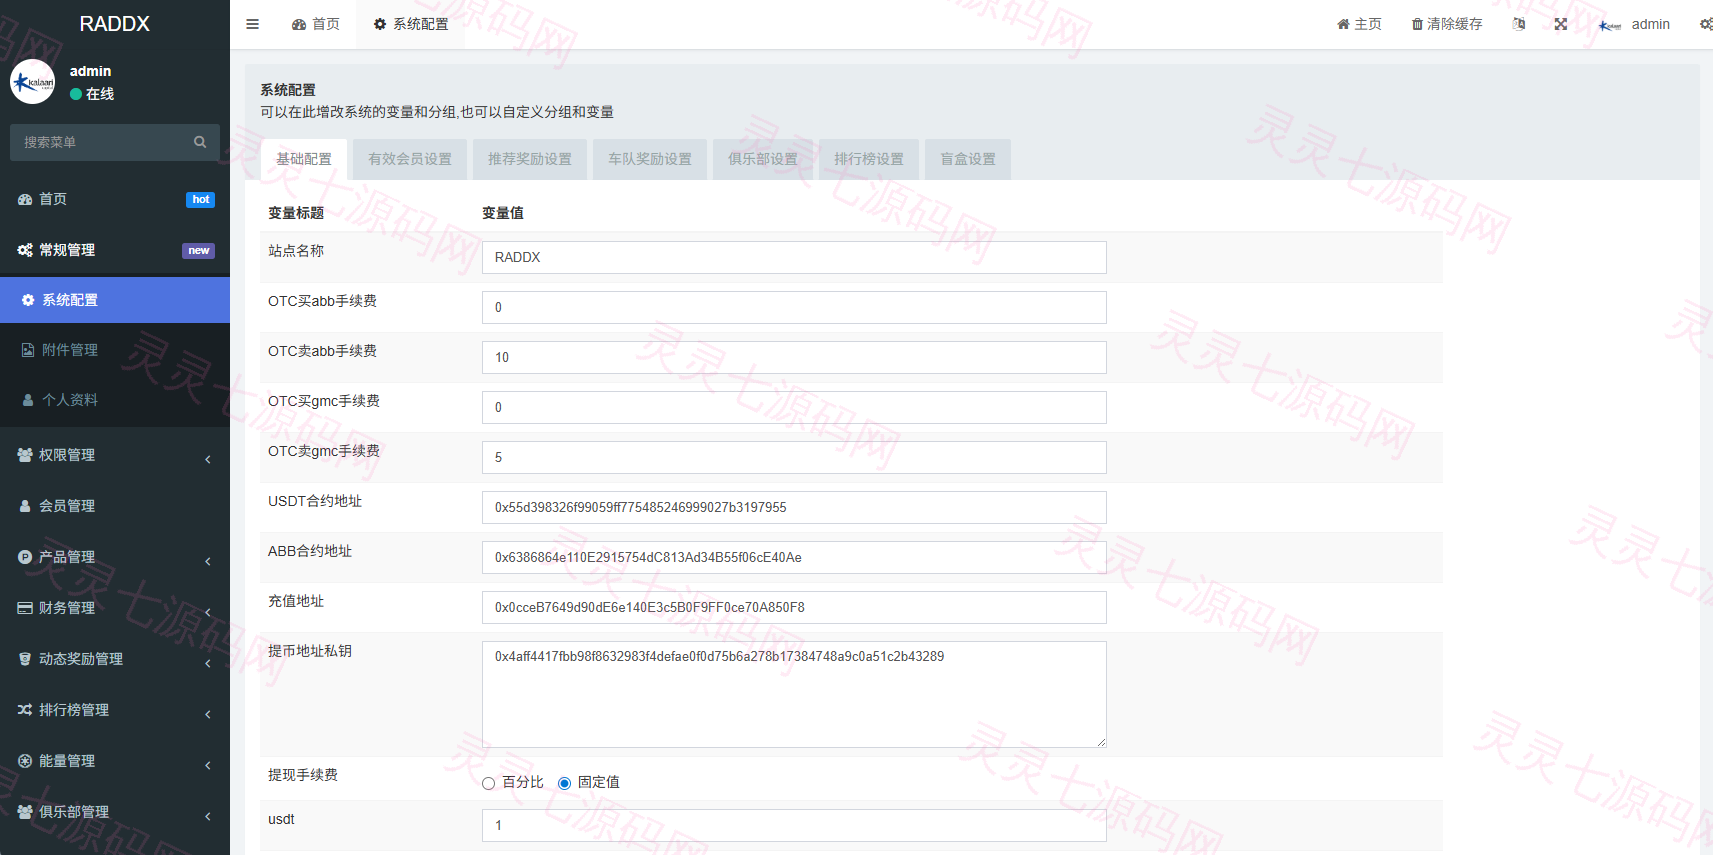Open 附件管理 in the sidebar
The width and height of the screenshot is (1713, 855).
(115, 350)
